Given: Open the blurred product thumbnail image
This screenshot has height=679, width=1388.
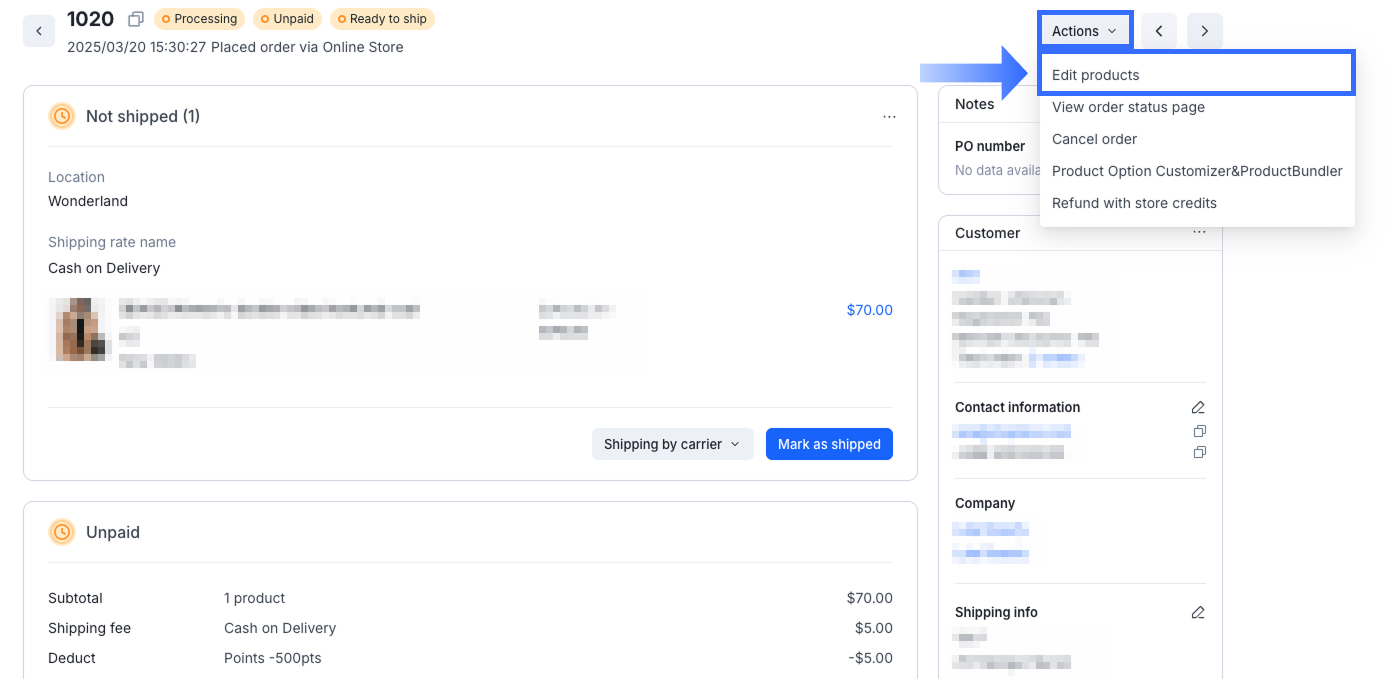Looking at the screenshot, I should pyautogui.click(x=78, y=329).
